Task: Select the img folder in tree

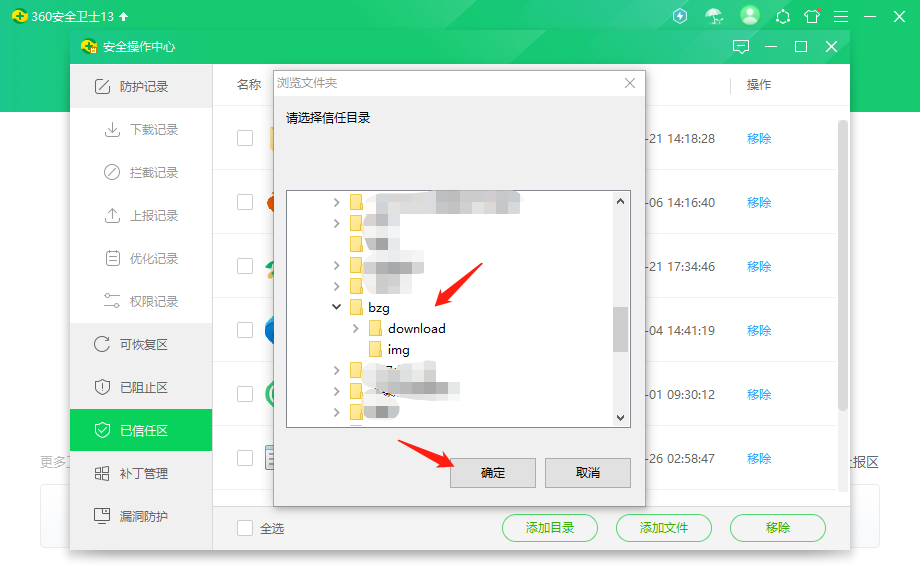Action: click(x=398, y=349)
